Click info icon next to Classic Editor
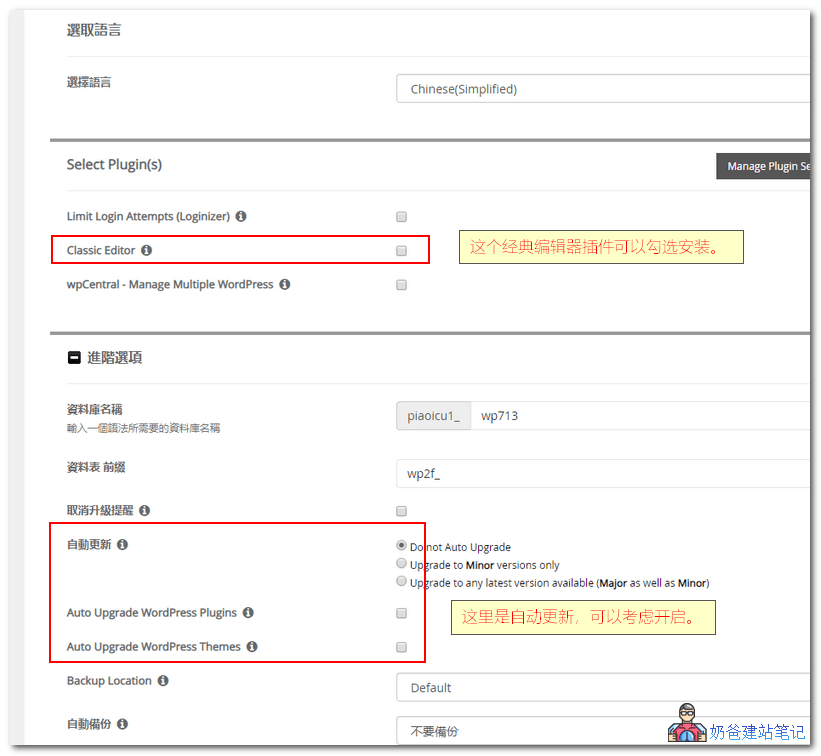The height and width of the screenshot is (756, 821). coord(146,250)
